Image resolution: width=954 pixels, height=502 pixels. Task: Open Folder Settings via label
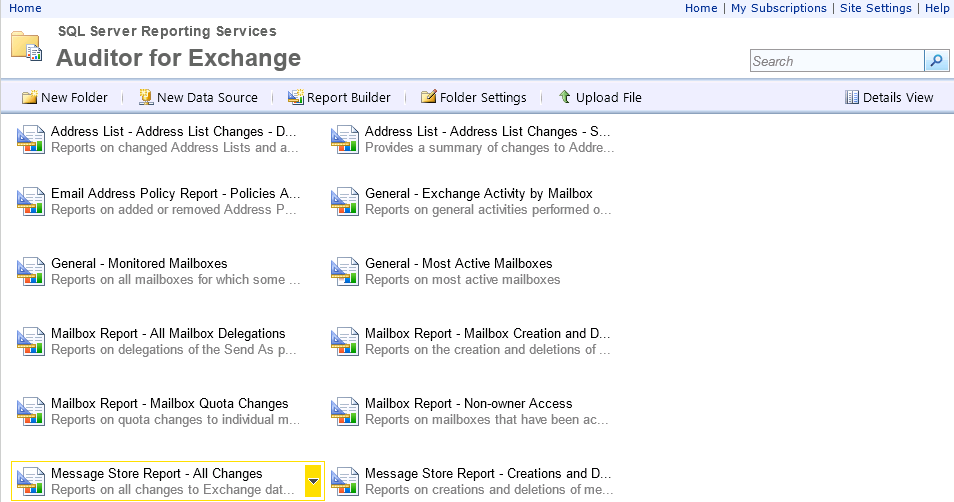pyautogui.click(x=483, y=97)
